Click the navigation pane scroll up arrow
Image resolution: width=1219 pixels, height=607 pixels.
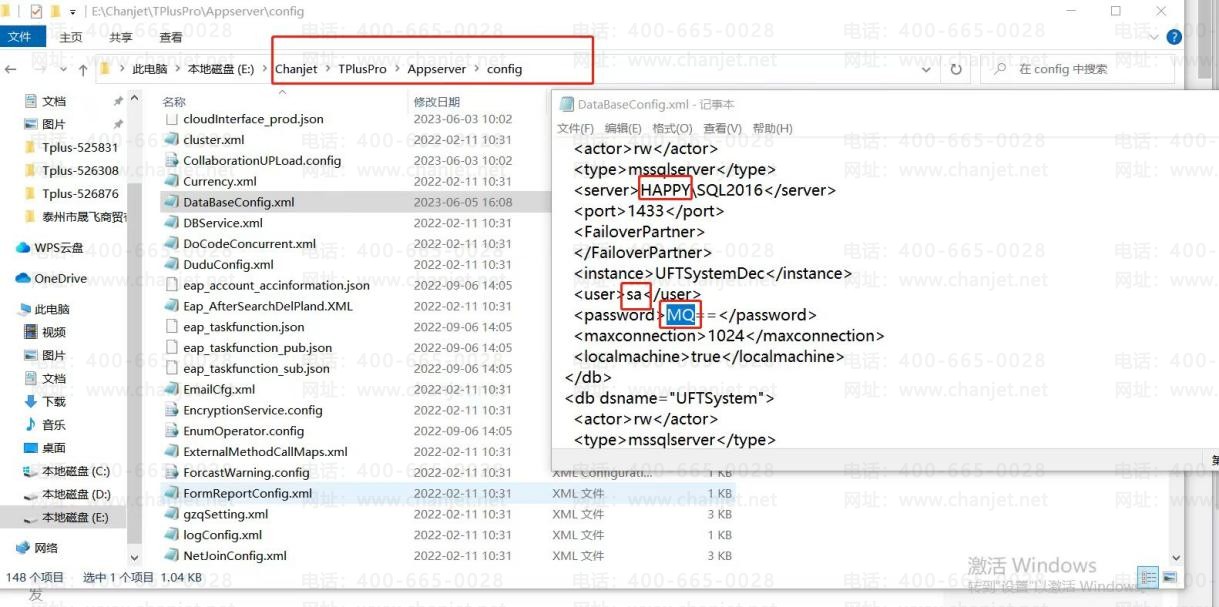135,98
